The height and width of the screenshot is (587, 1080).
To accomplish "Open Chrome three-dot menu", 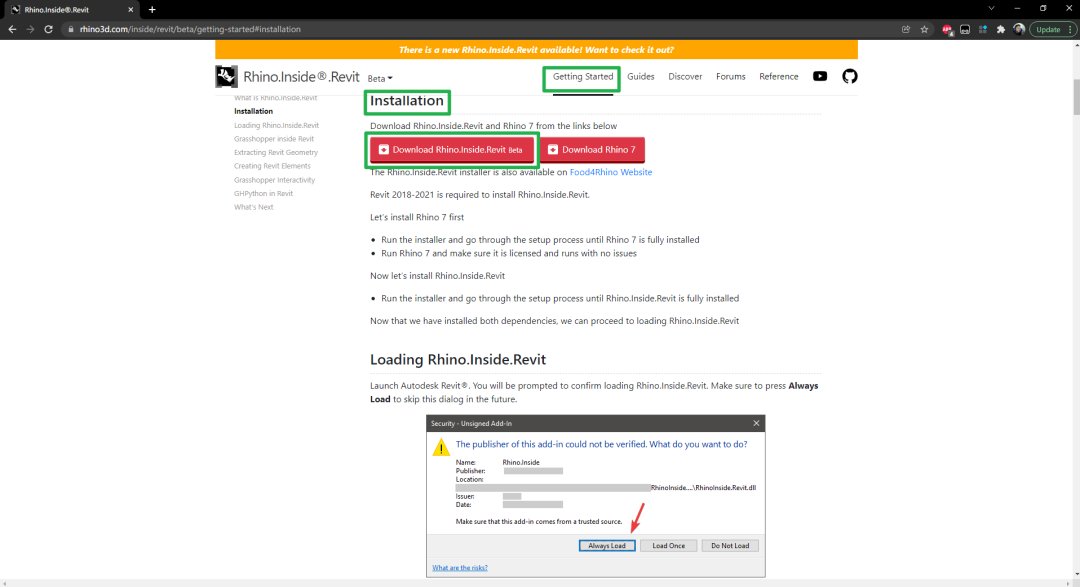I will tap(1070, 30).
